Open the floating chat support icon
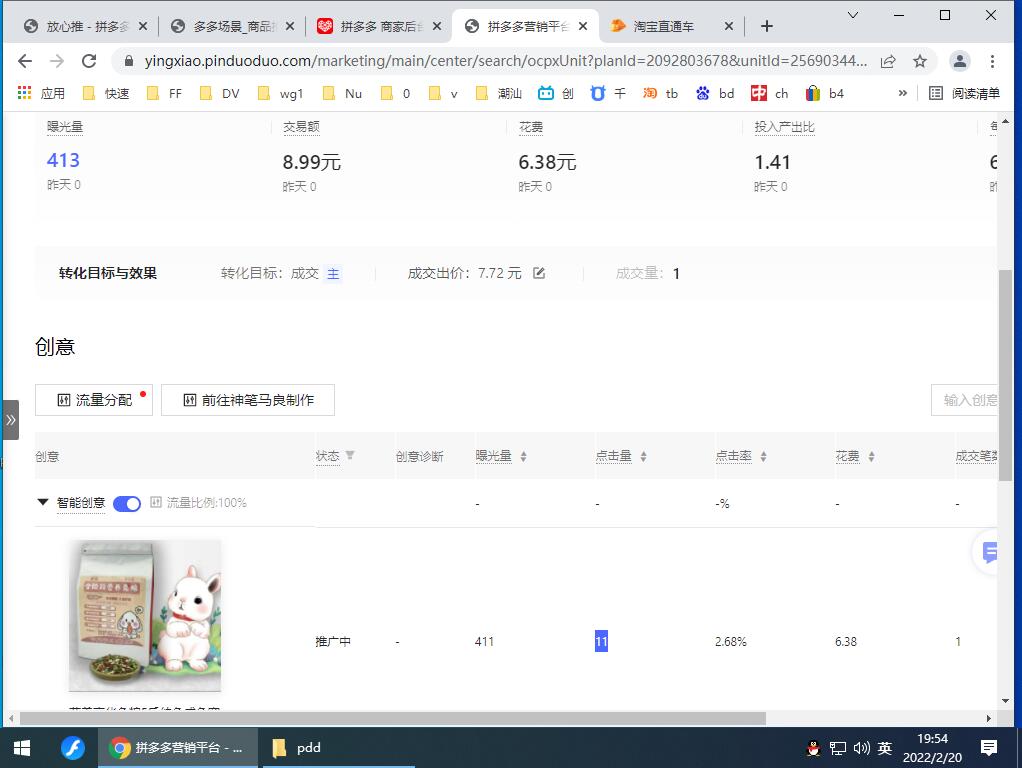This screenshot has height=768, width=1022. [987, 553]
